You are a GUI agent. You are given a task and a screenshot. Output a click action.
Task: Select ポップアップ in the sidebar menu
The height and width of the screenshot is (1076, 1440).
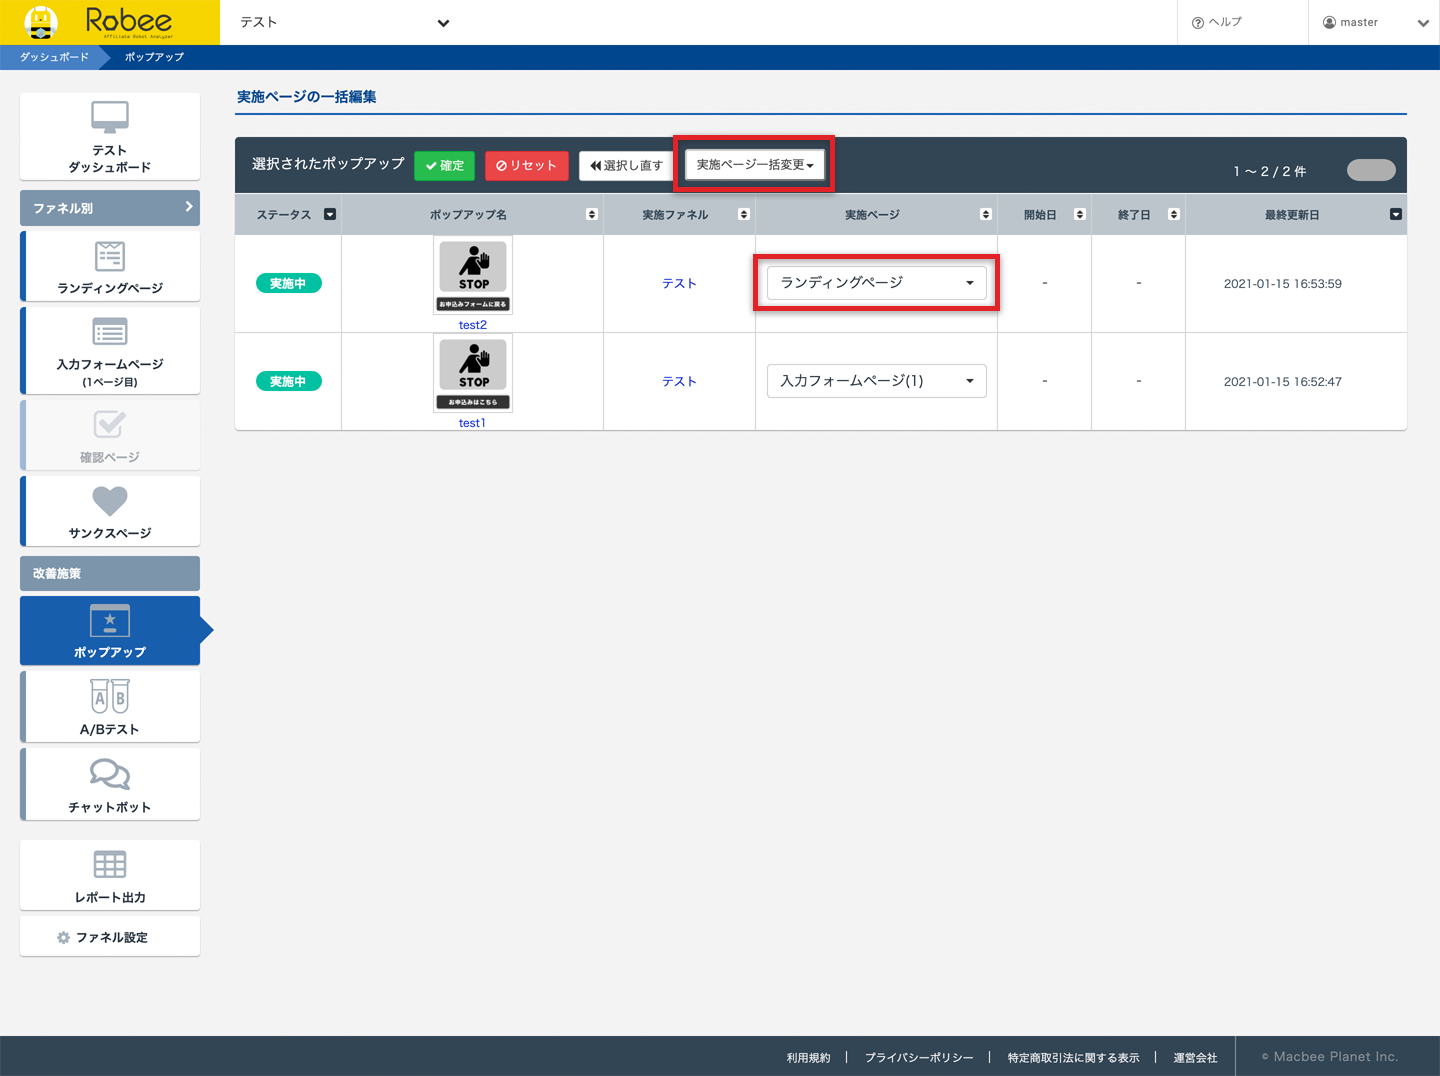(110, 631)
